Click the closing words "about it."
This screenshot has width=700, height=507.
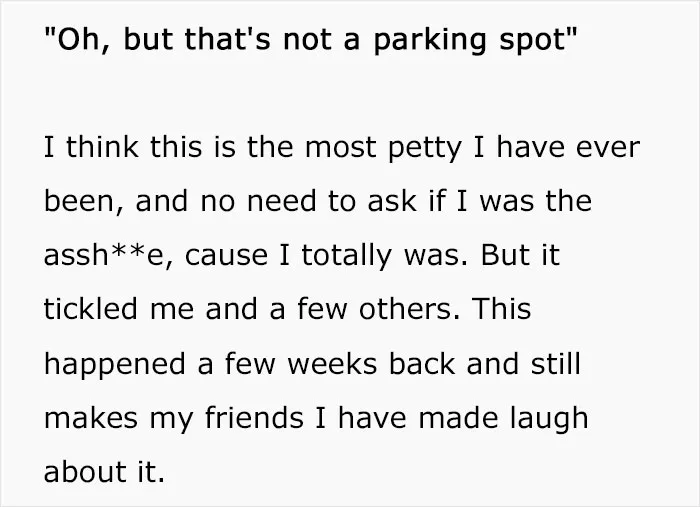pyautogui.click(x=104, y=472)
